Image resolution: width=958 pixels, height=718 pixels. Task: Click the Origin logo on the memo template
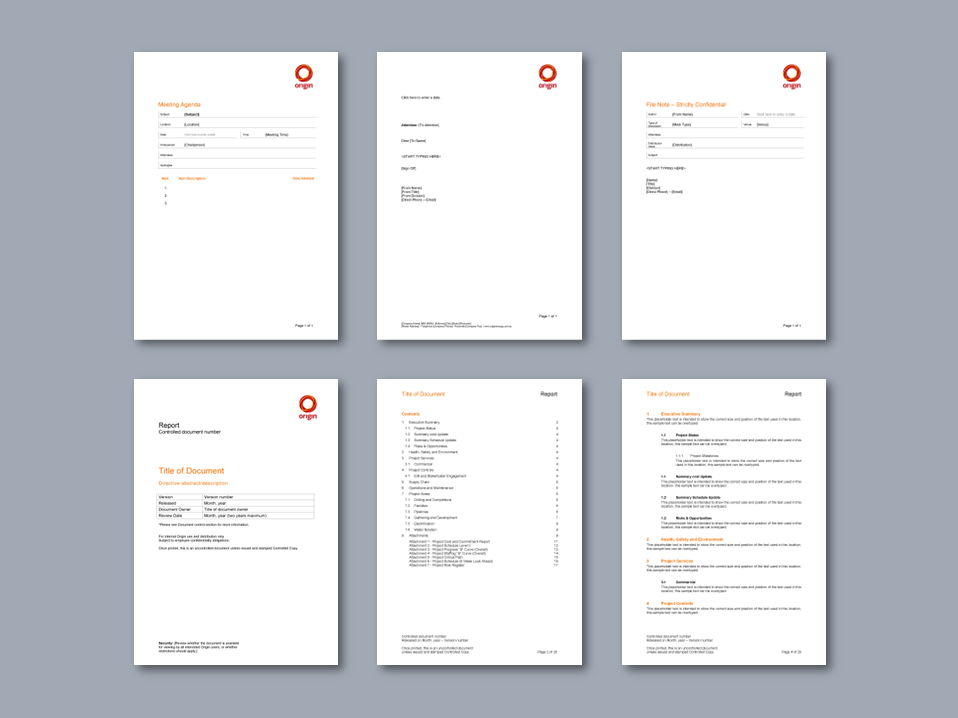[x=548, y=74]
